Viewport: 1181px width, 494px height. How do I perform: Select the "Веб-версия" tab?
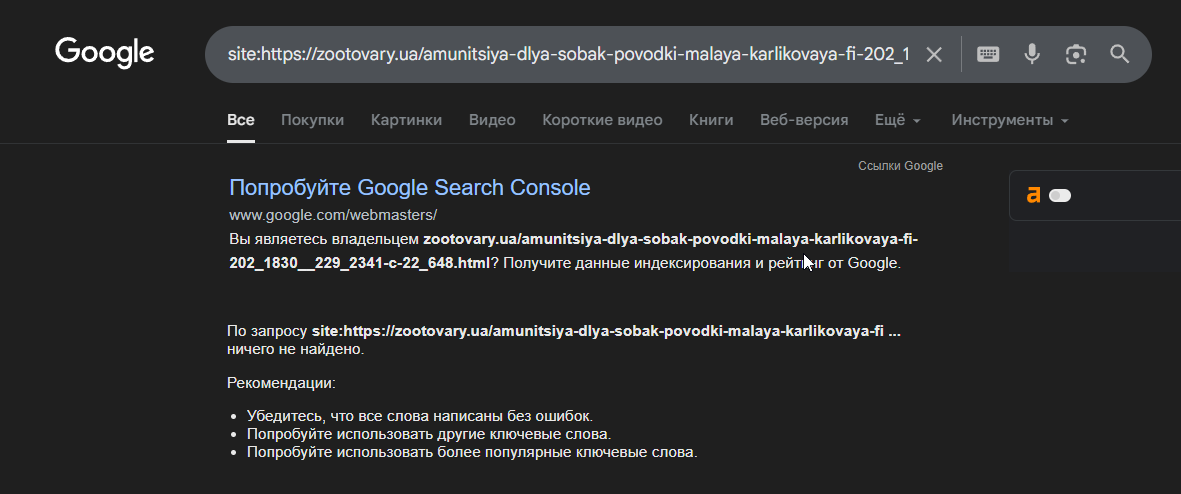pos(804,120)
